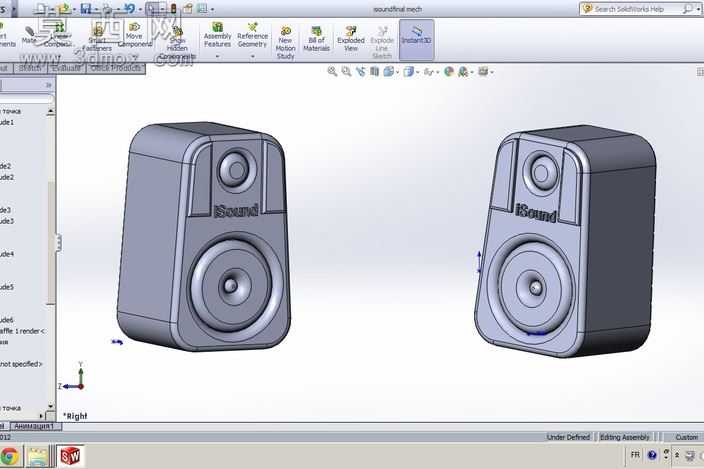Open the dropdown arrow next to Undo
Image resolution: width=704 pixels, height=469 pixels.
point(140,9)
